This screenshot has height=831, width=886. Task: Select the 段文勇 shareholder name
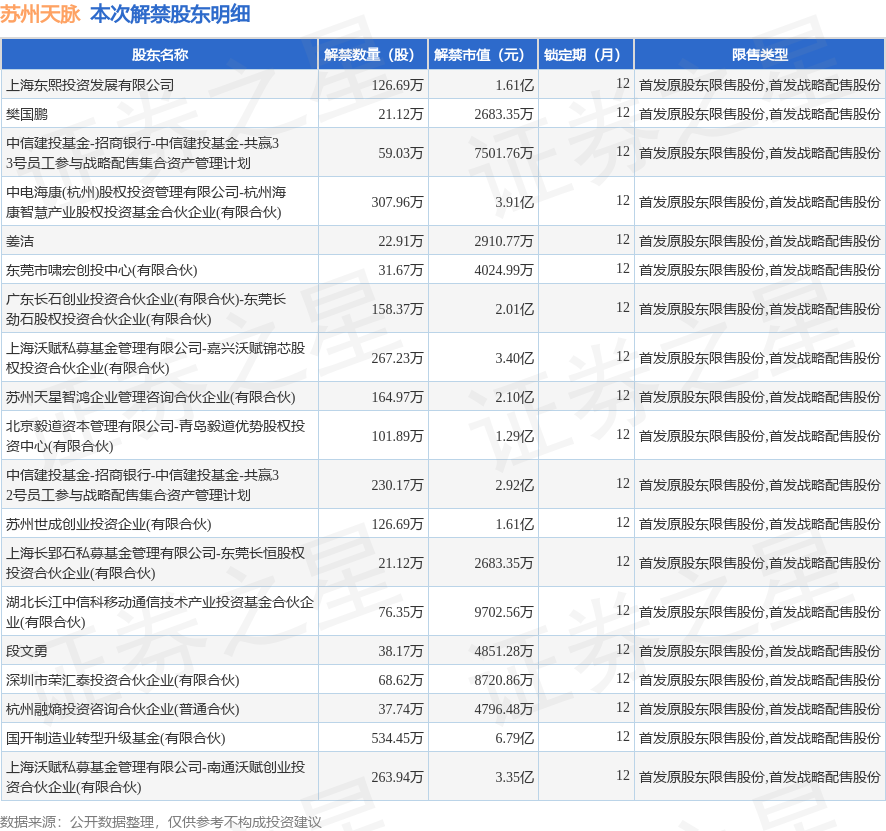27,651
